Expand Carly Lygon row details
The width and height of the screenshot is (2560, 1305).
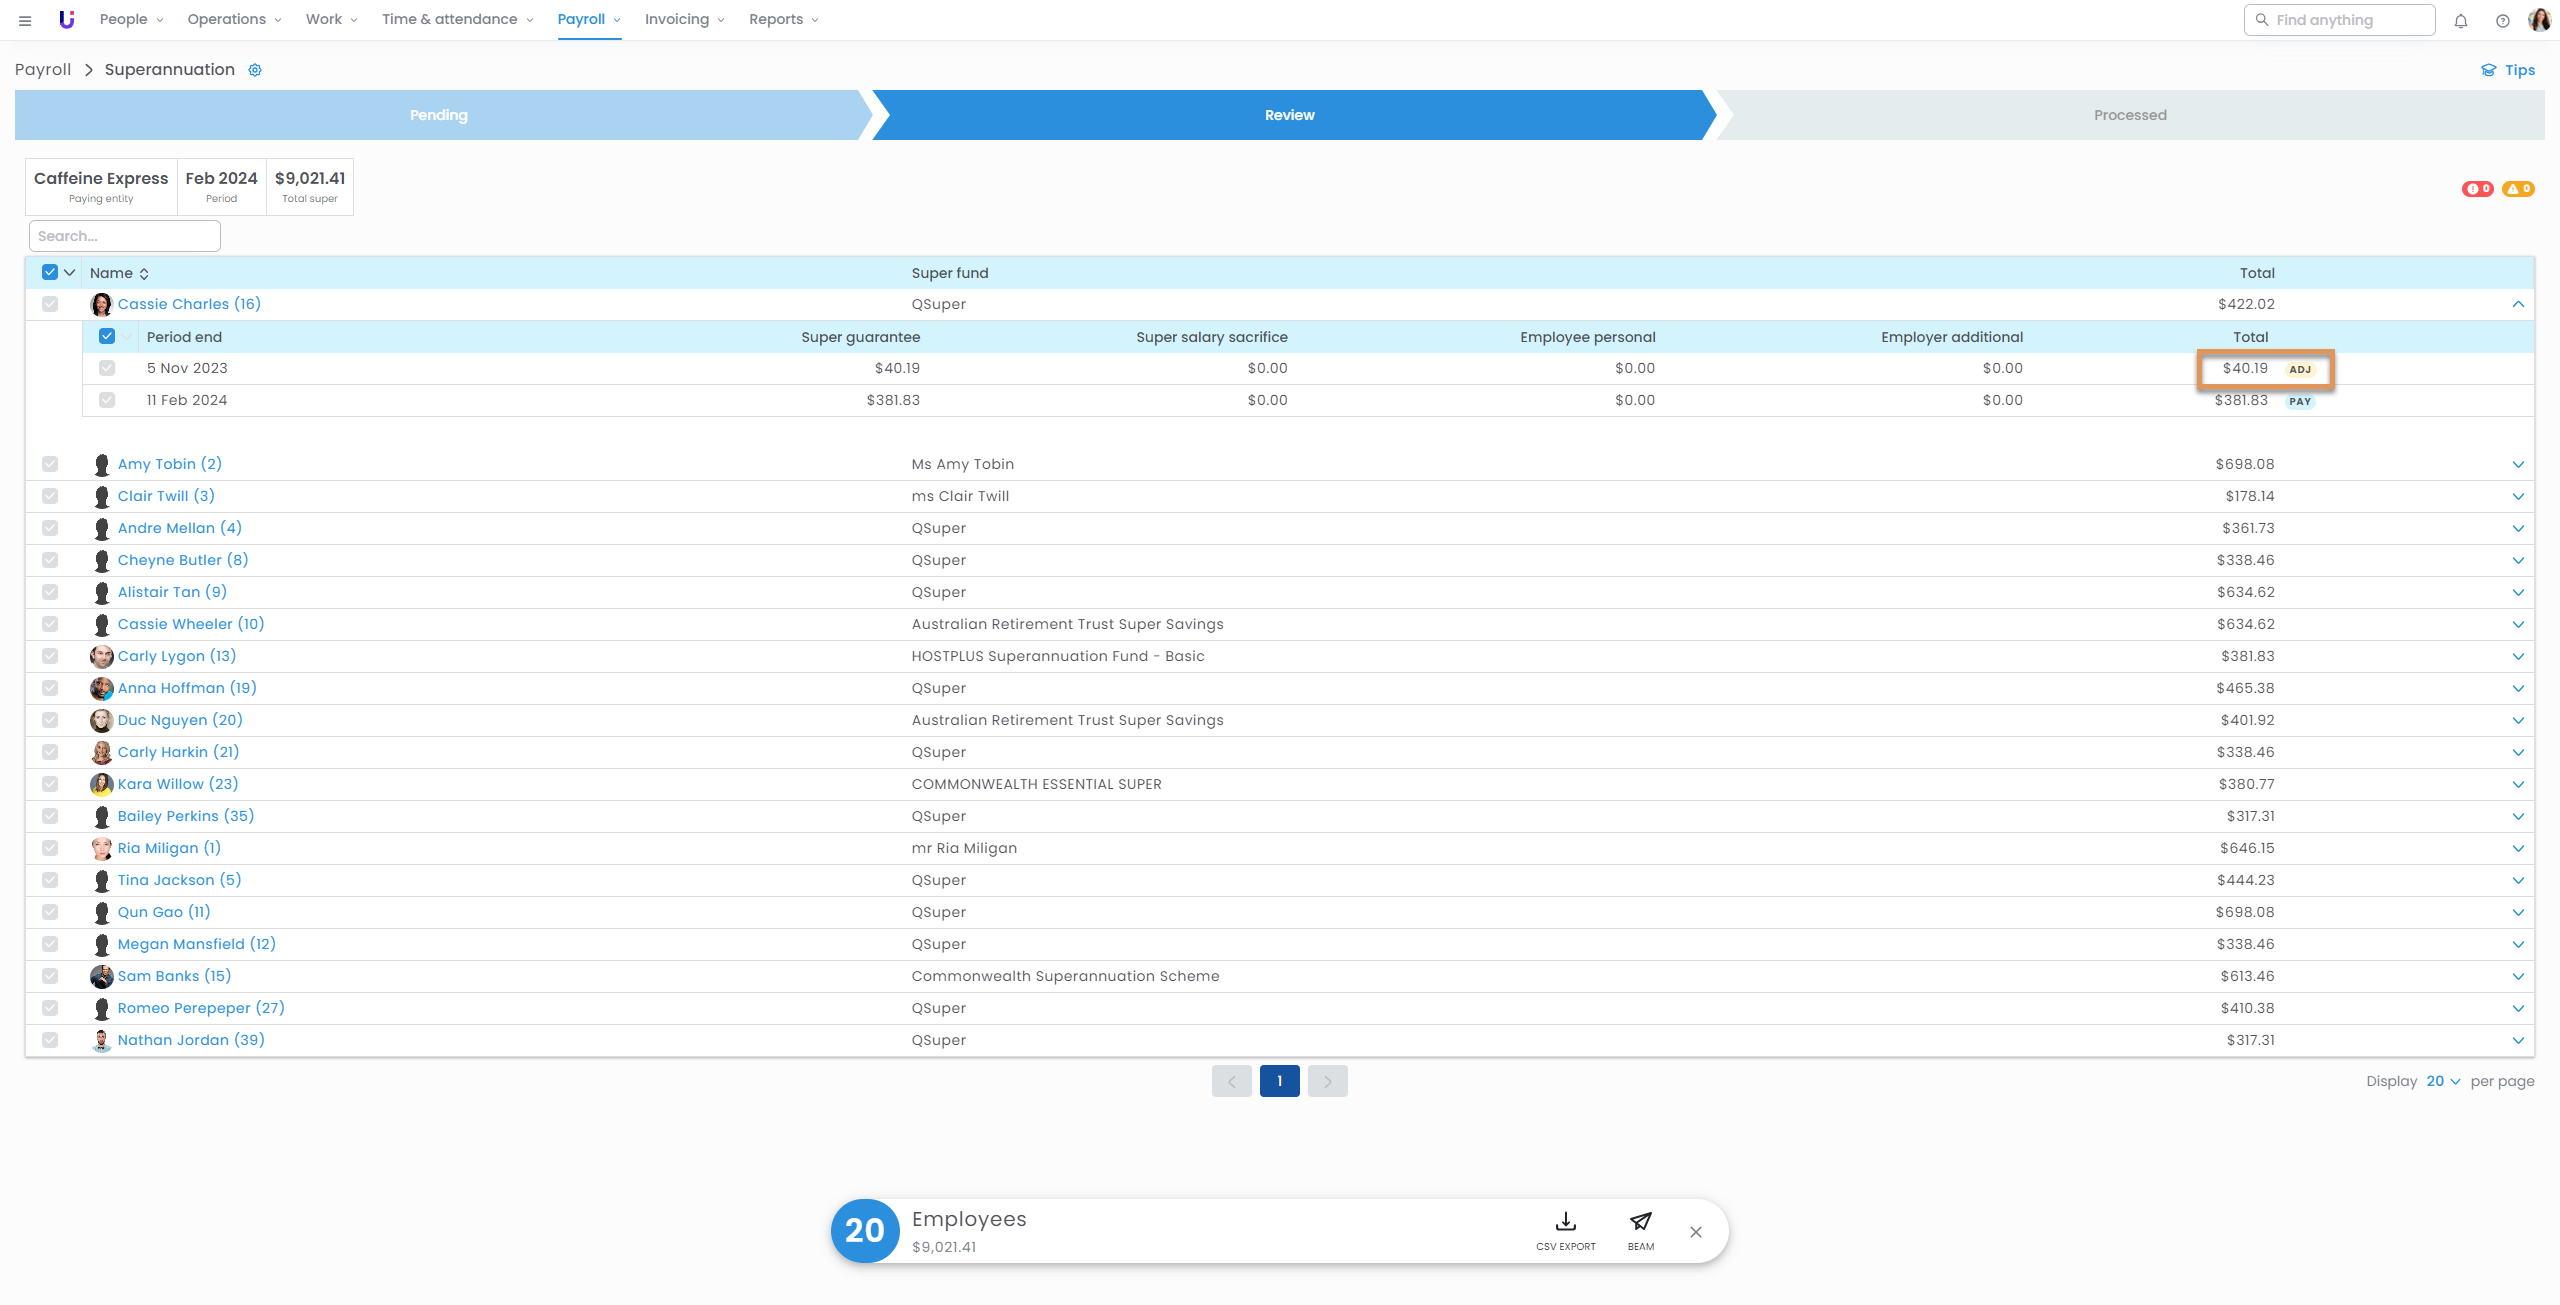2517,656
